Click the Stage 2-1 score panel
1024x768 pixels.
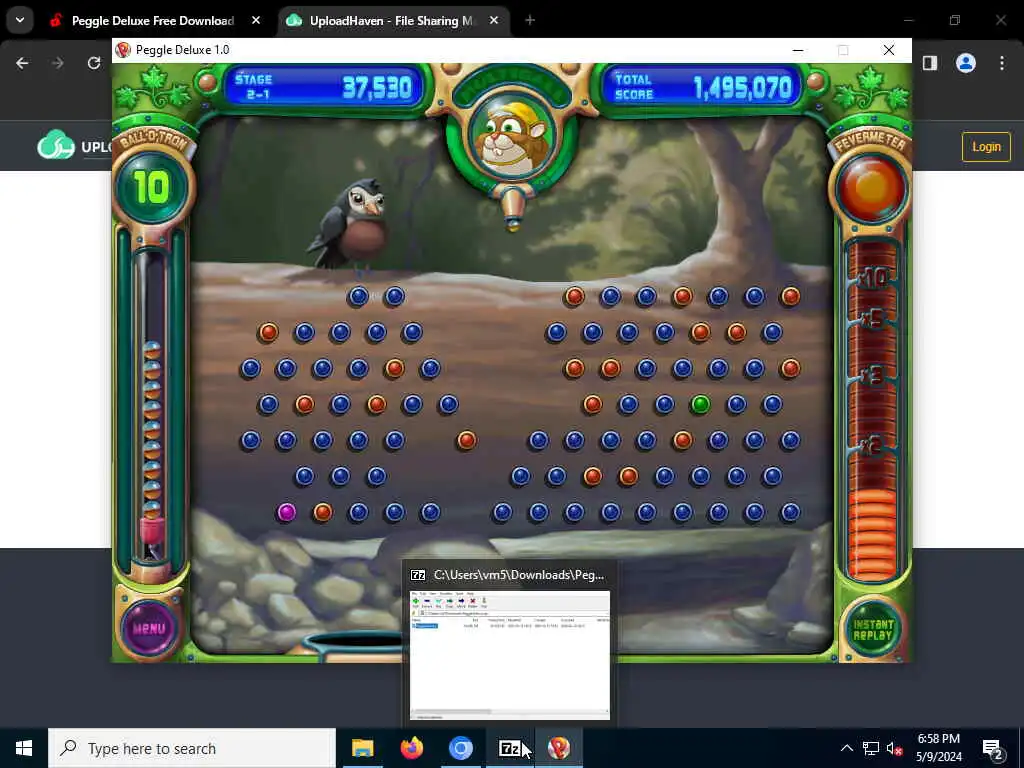pyautogui.click(x=323, y=87)
